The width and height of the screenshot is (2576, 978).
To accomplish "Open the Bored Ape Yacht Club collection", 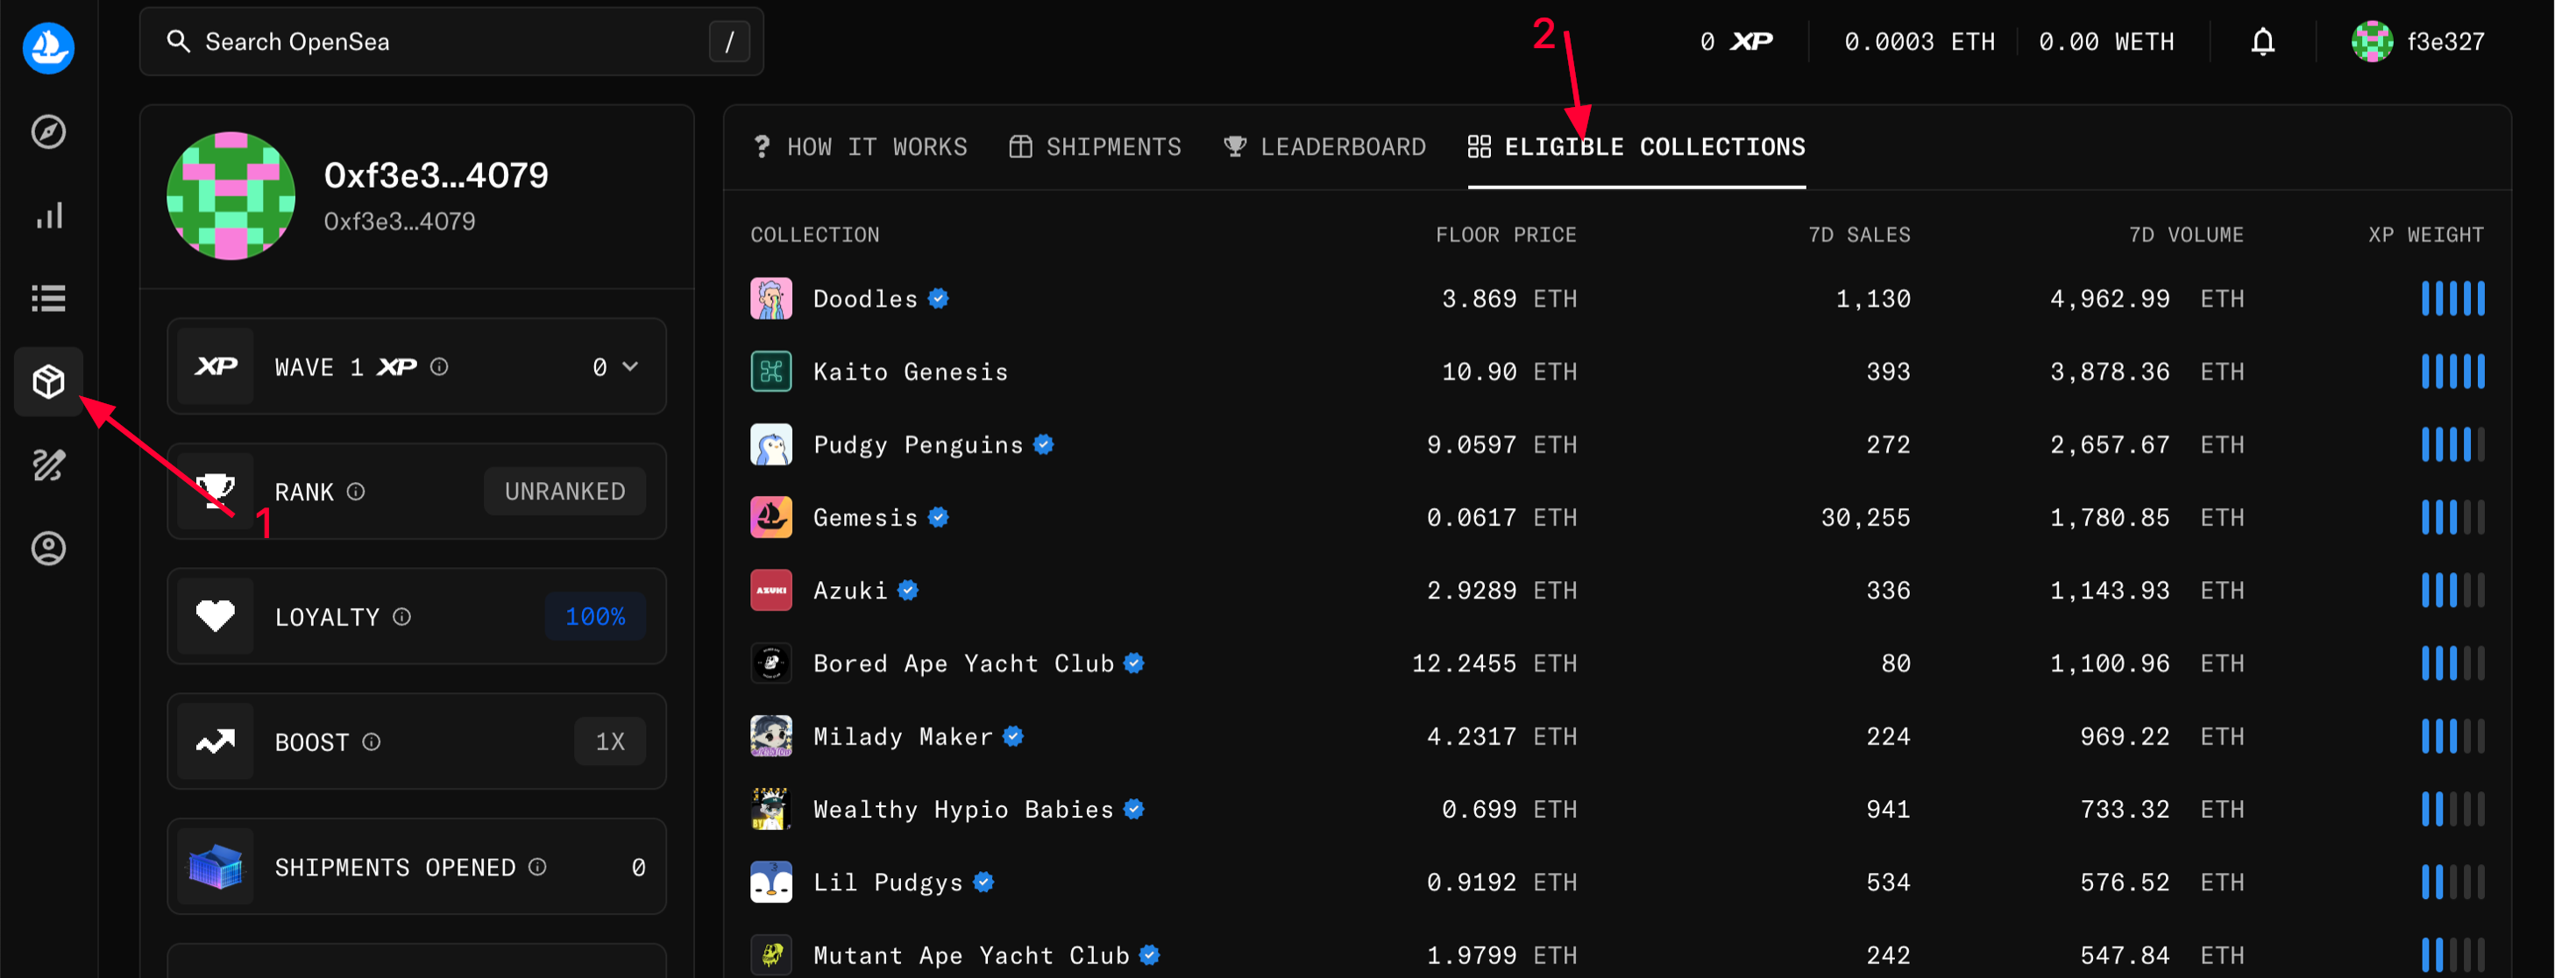I will pyautogui.click(x=962, y=663).
